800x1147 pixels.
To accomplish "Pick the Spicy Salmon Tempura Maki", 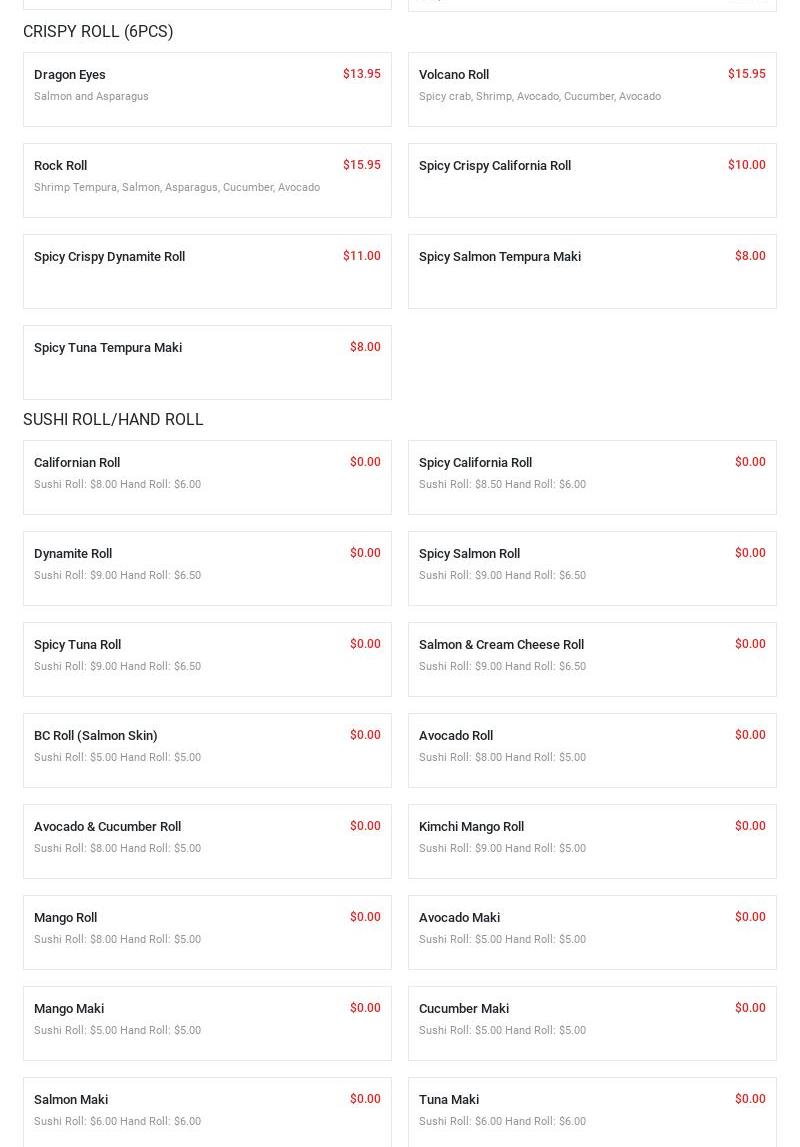I will pyautogui.click(x=500, y=257).
